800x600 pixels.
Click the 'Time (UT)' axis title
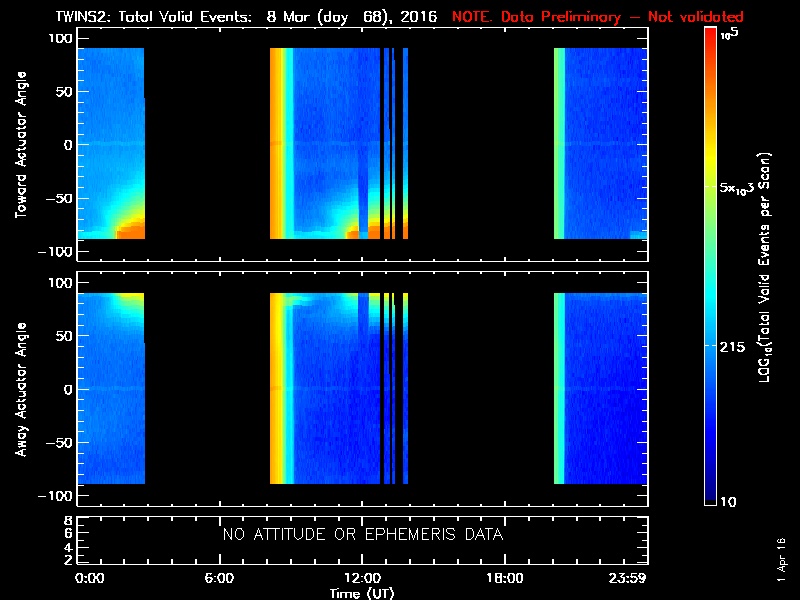tap(362, 593)
